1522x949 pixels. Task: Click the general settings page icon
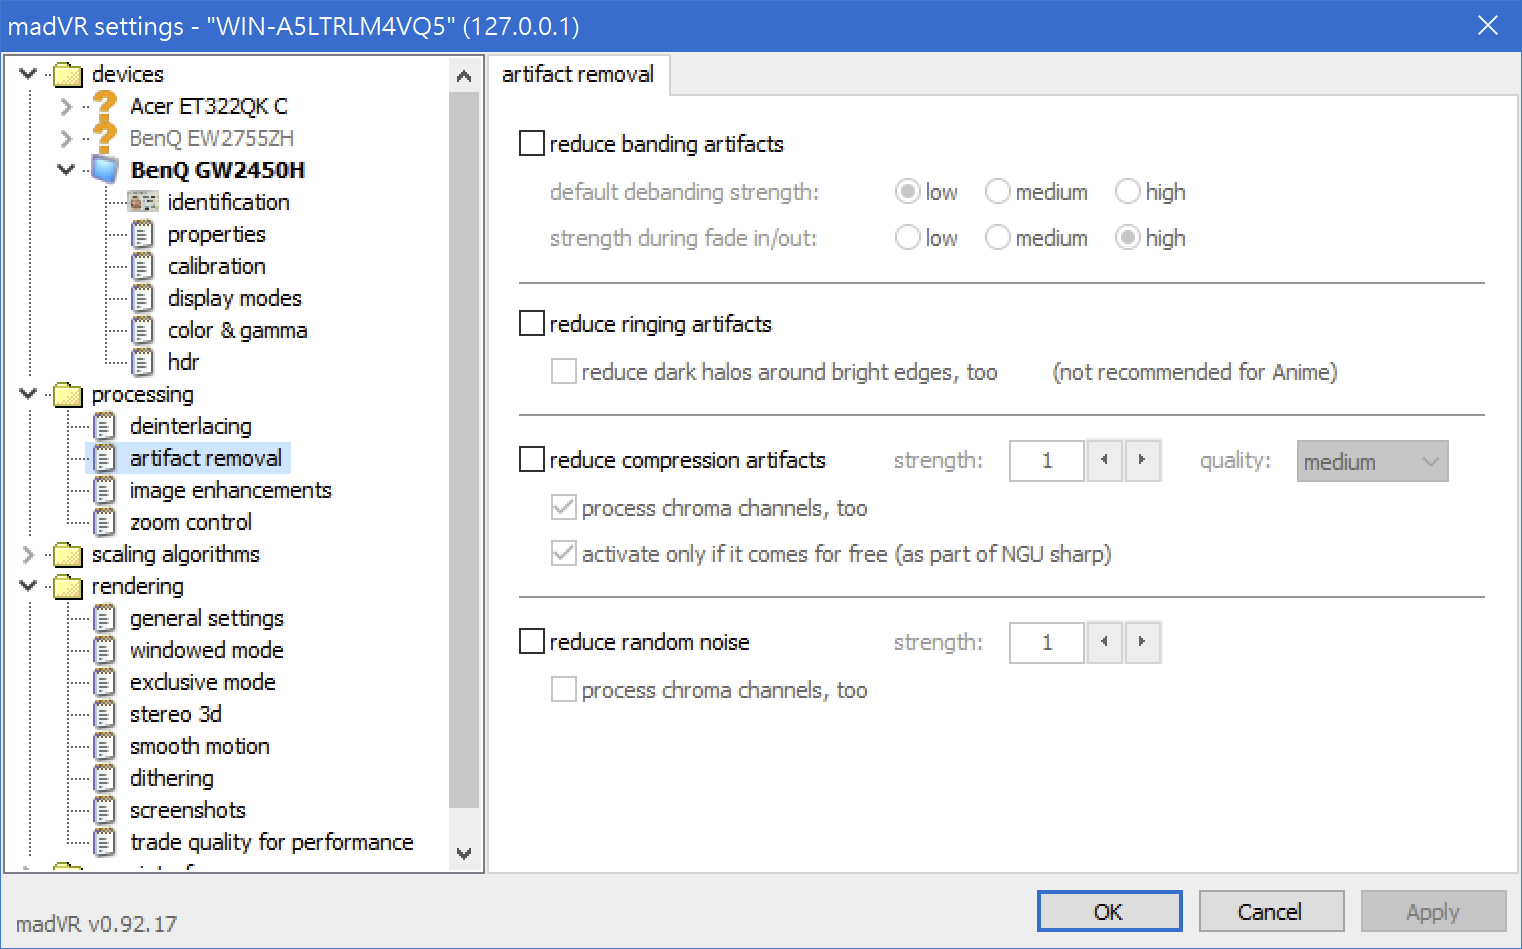(x=105, y=618)
